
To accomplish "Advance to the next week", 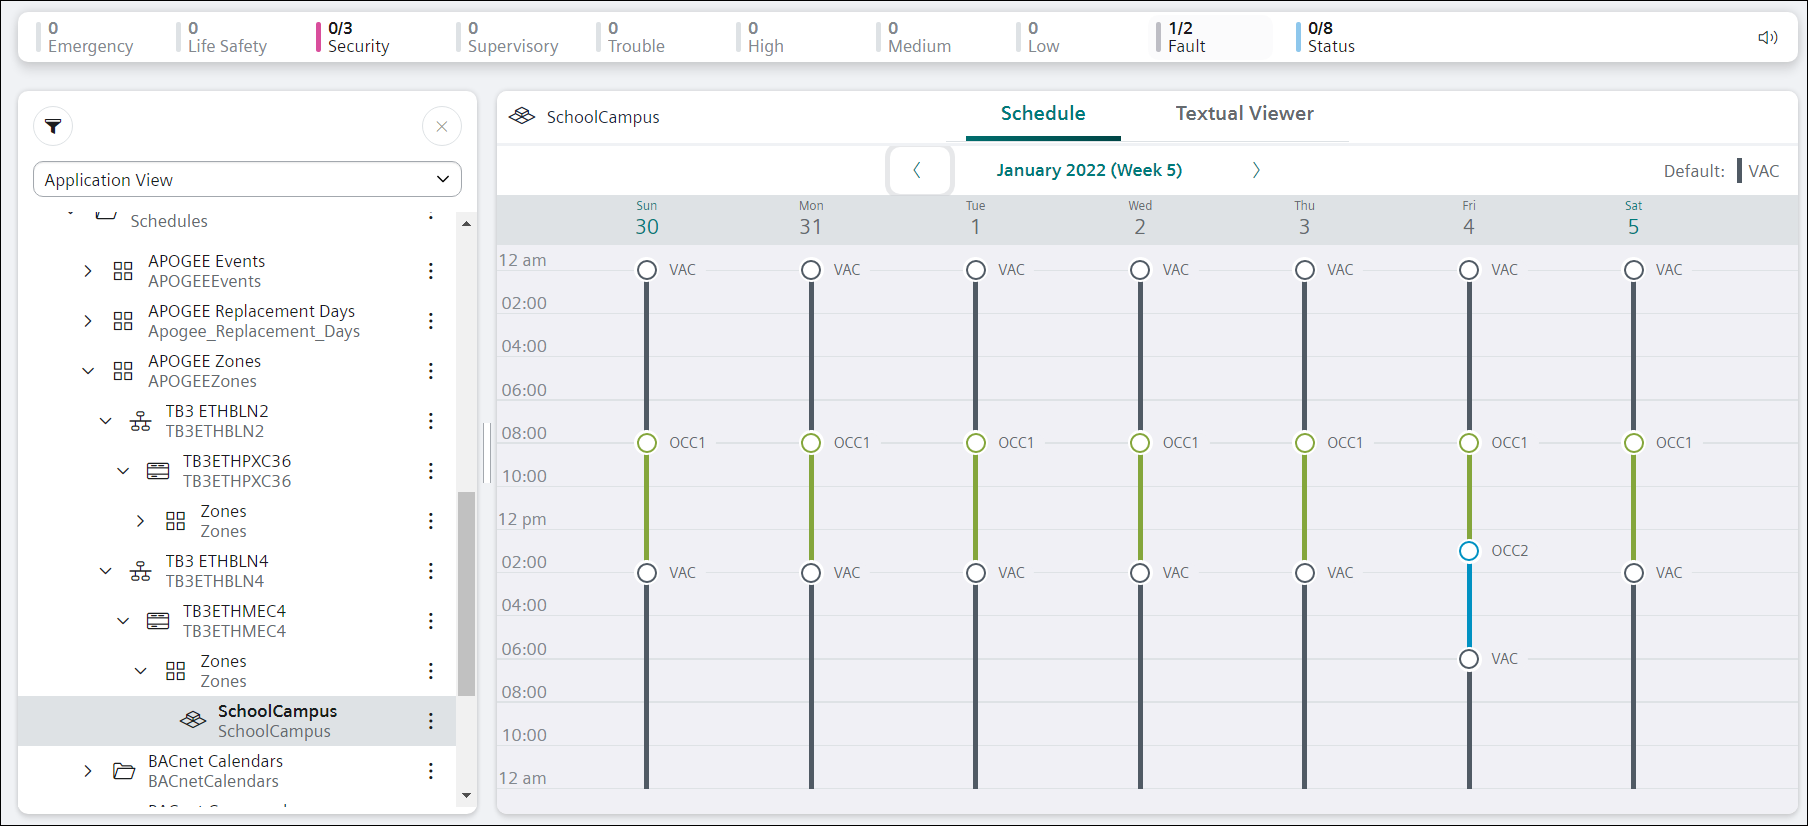I will (x=1256, y=170).
